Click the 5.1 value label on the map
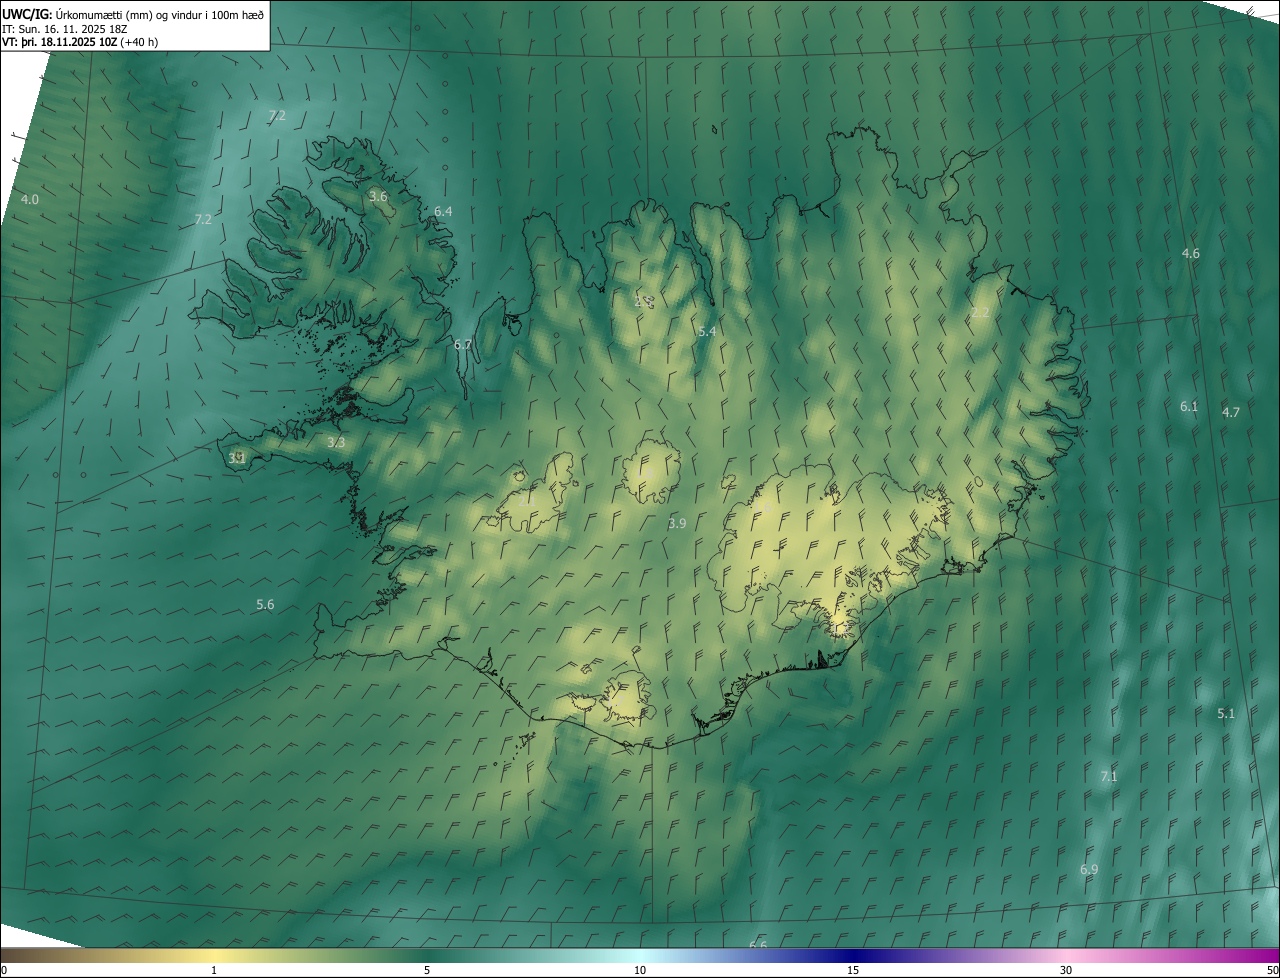The height and width of the screenshot is (978, 1280). click(1226, 714)
